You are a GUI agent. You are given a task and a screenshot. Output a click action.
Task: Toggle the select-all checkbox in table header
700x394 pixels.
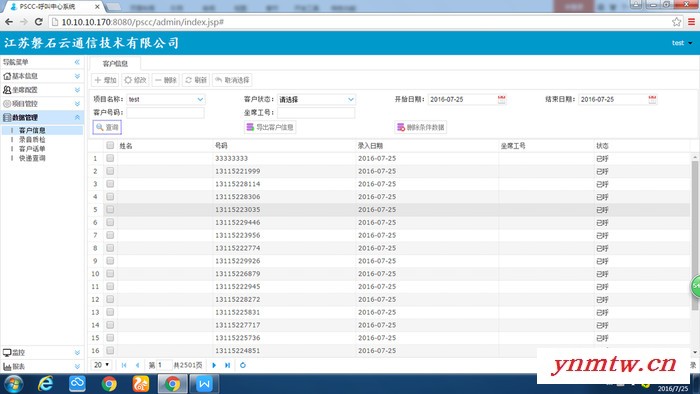[x=110, y=145]
